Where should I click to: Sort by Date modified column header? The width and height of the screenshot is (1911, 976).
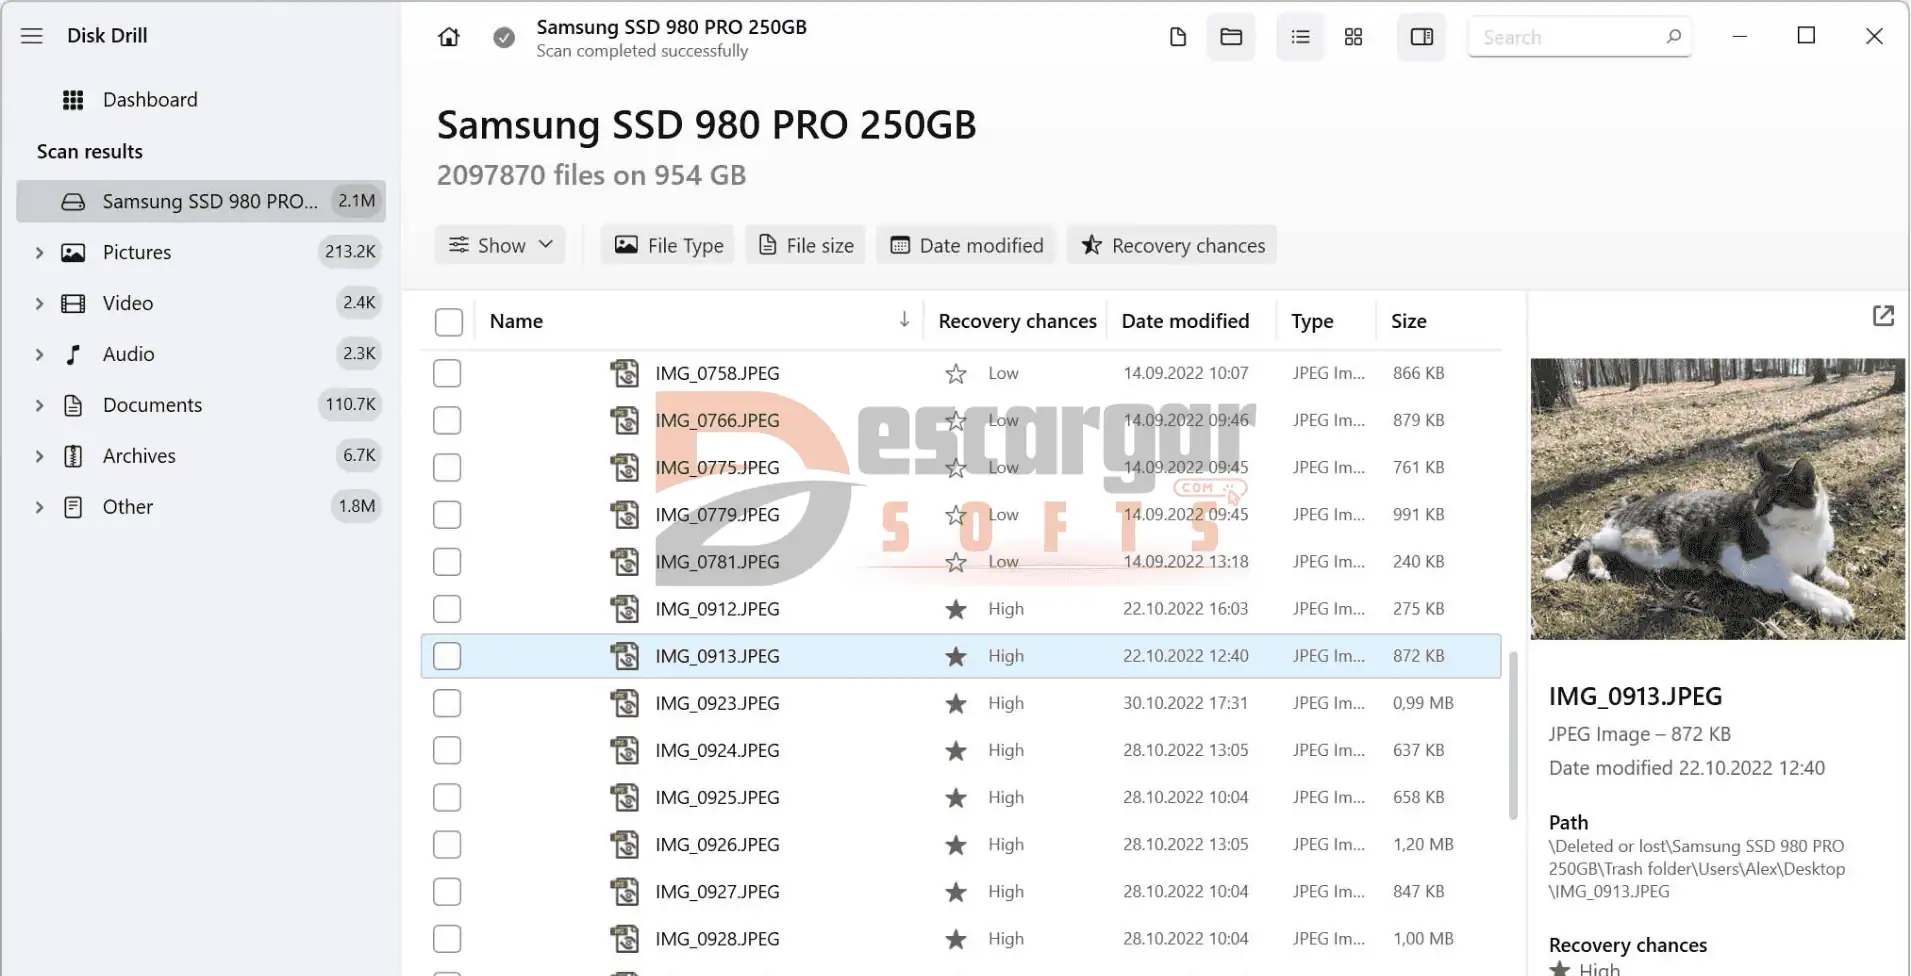pos(1185,321)
